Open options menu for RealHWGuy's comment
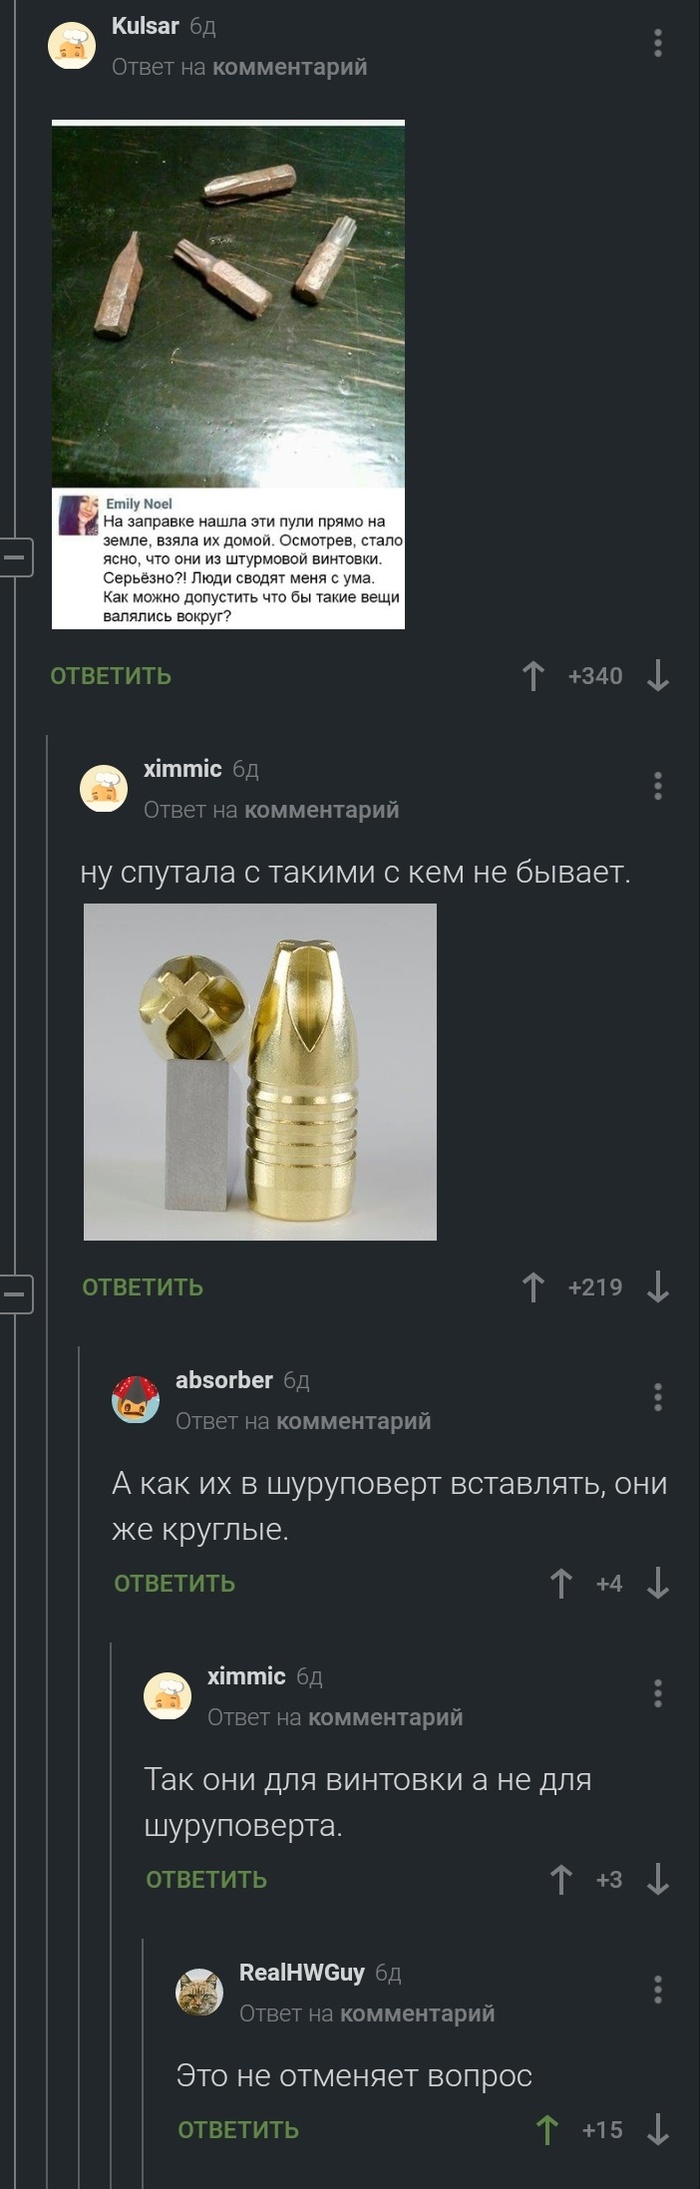Image resolution: width=700 pixels, height=2189 pixels. tap(657, 1990)
